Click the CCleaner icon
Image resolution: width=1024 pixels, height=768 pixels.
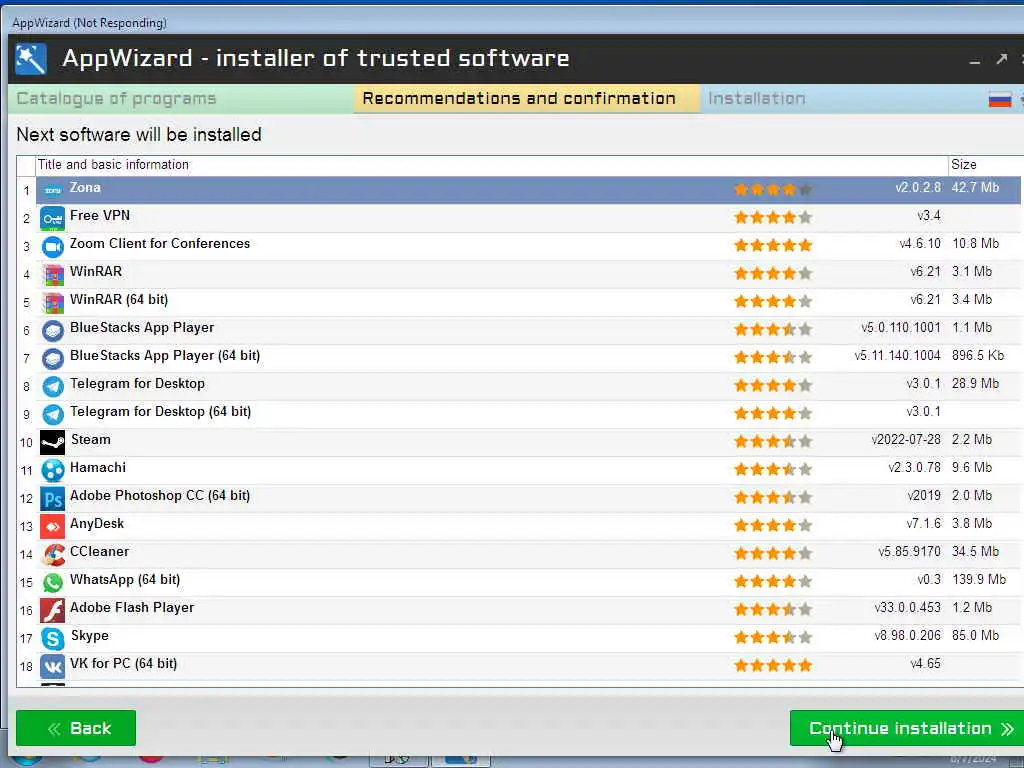52,554
